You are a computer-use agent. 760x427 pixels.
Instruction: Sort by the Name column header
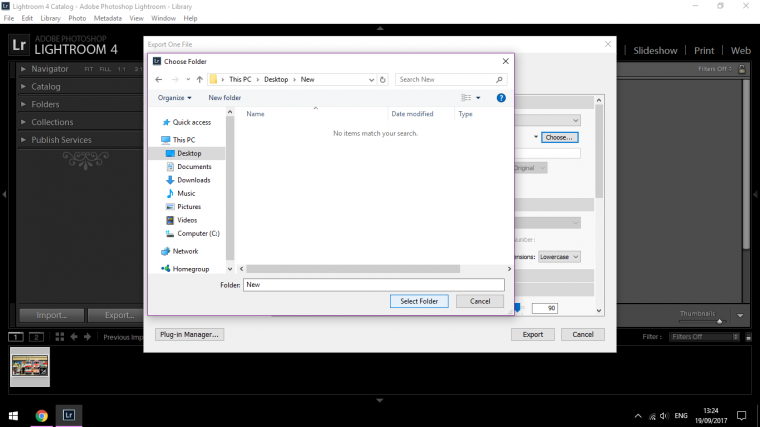(x=255, y=114)
